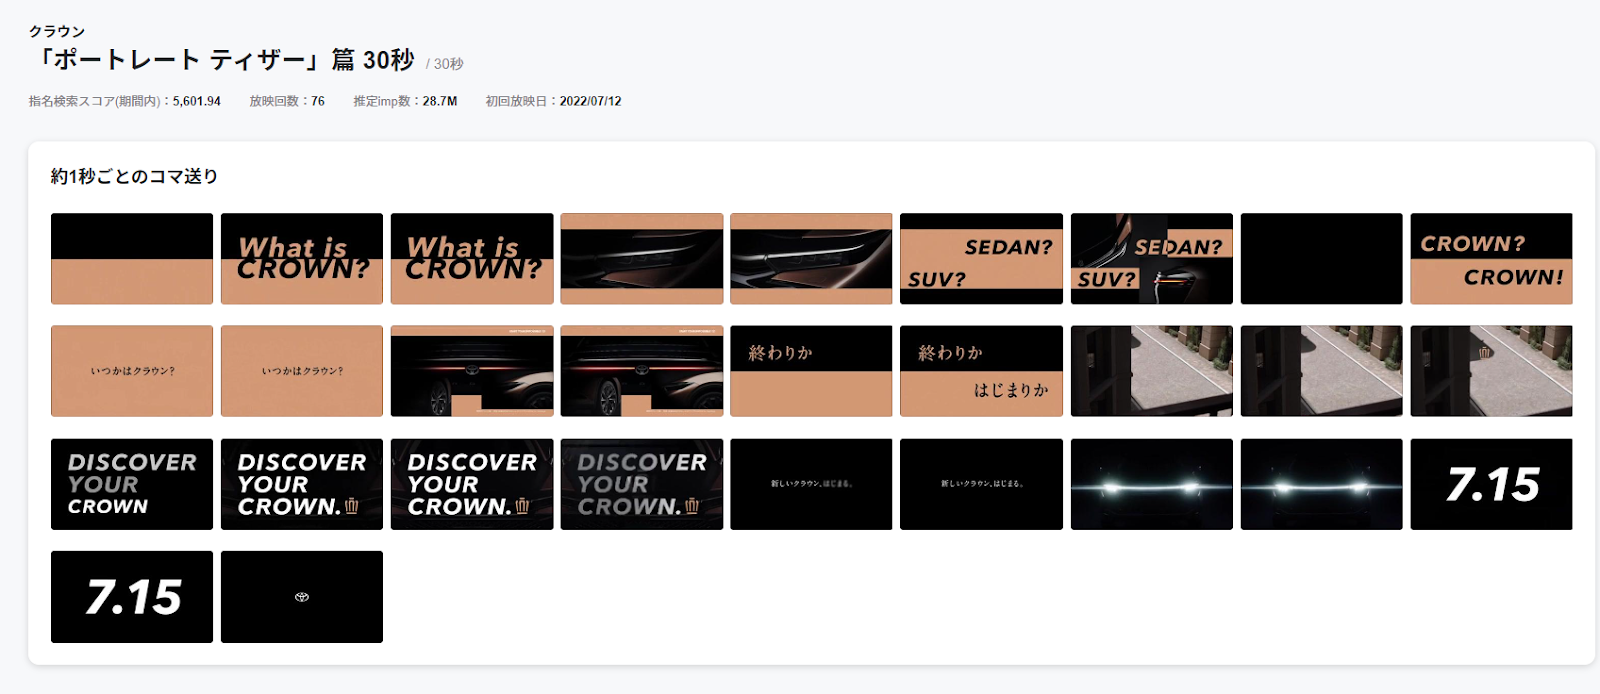Screen dimensions: 1600x694
Task: Select the brighter car body close-up frame
Action: (811, 258)
